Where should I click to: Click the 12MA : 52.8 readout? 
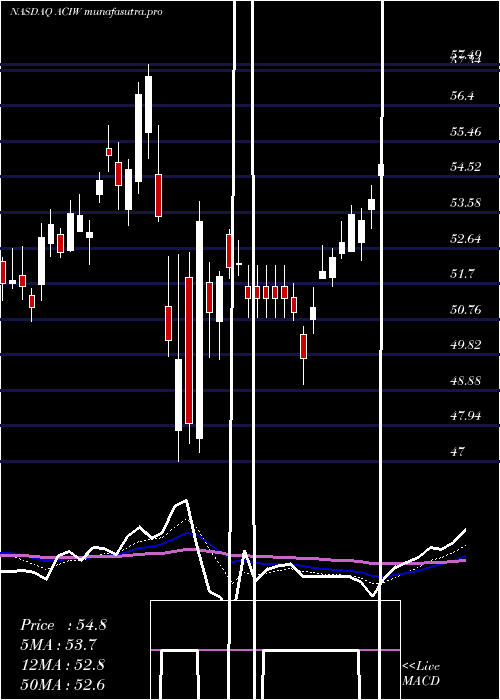[x=63, y=664]
